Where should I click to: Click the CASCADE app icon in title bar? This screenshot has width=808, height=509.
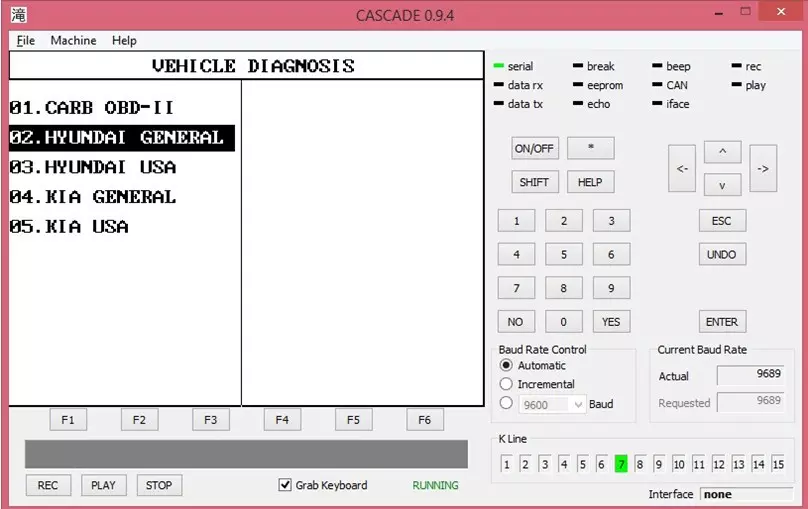pyautogui.click(x=19, y=15)
